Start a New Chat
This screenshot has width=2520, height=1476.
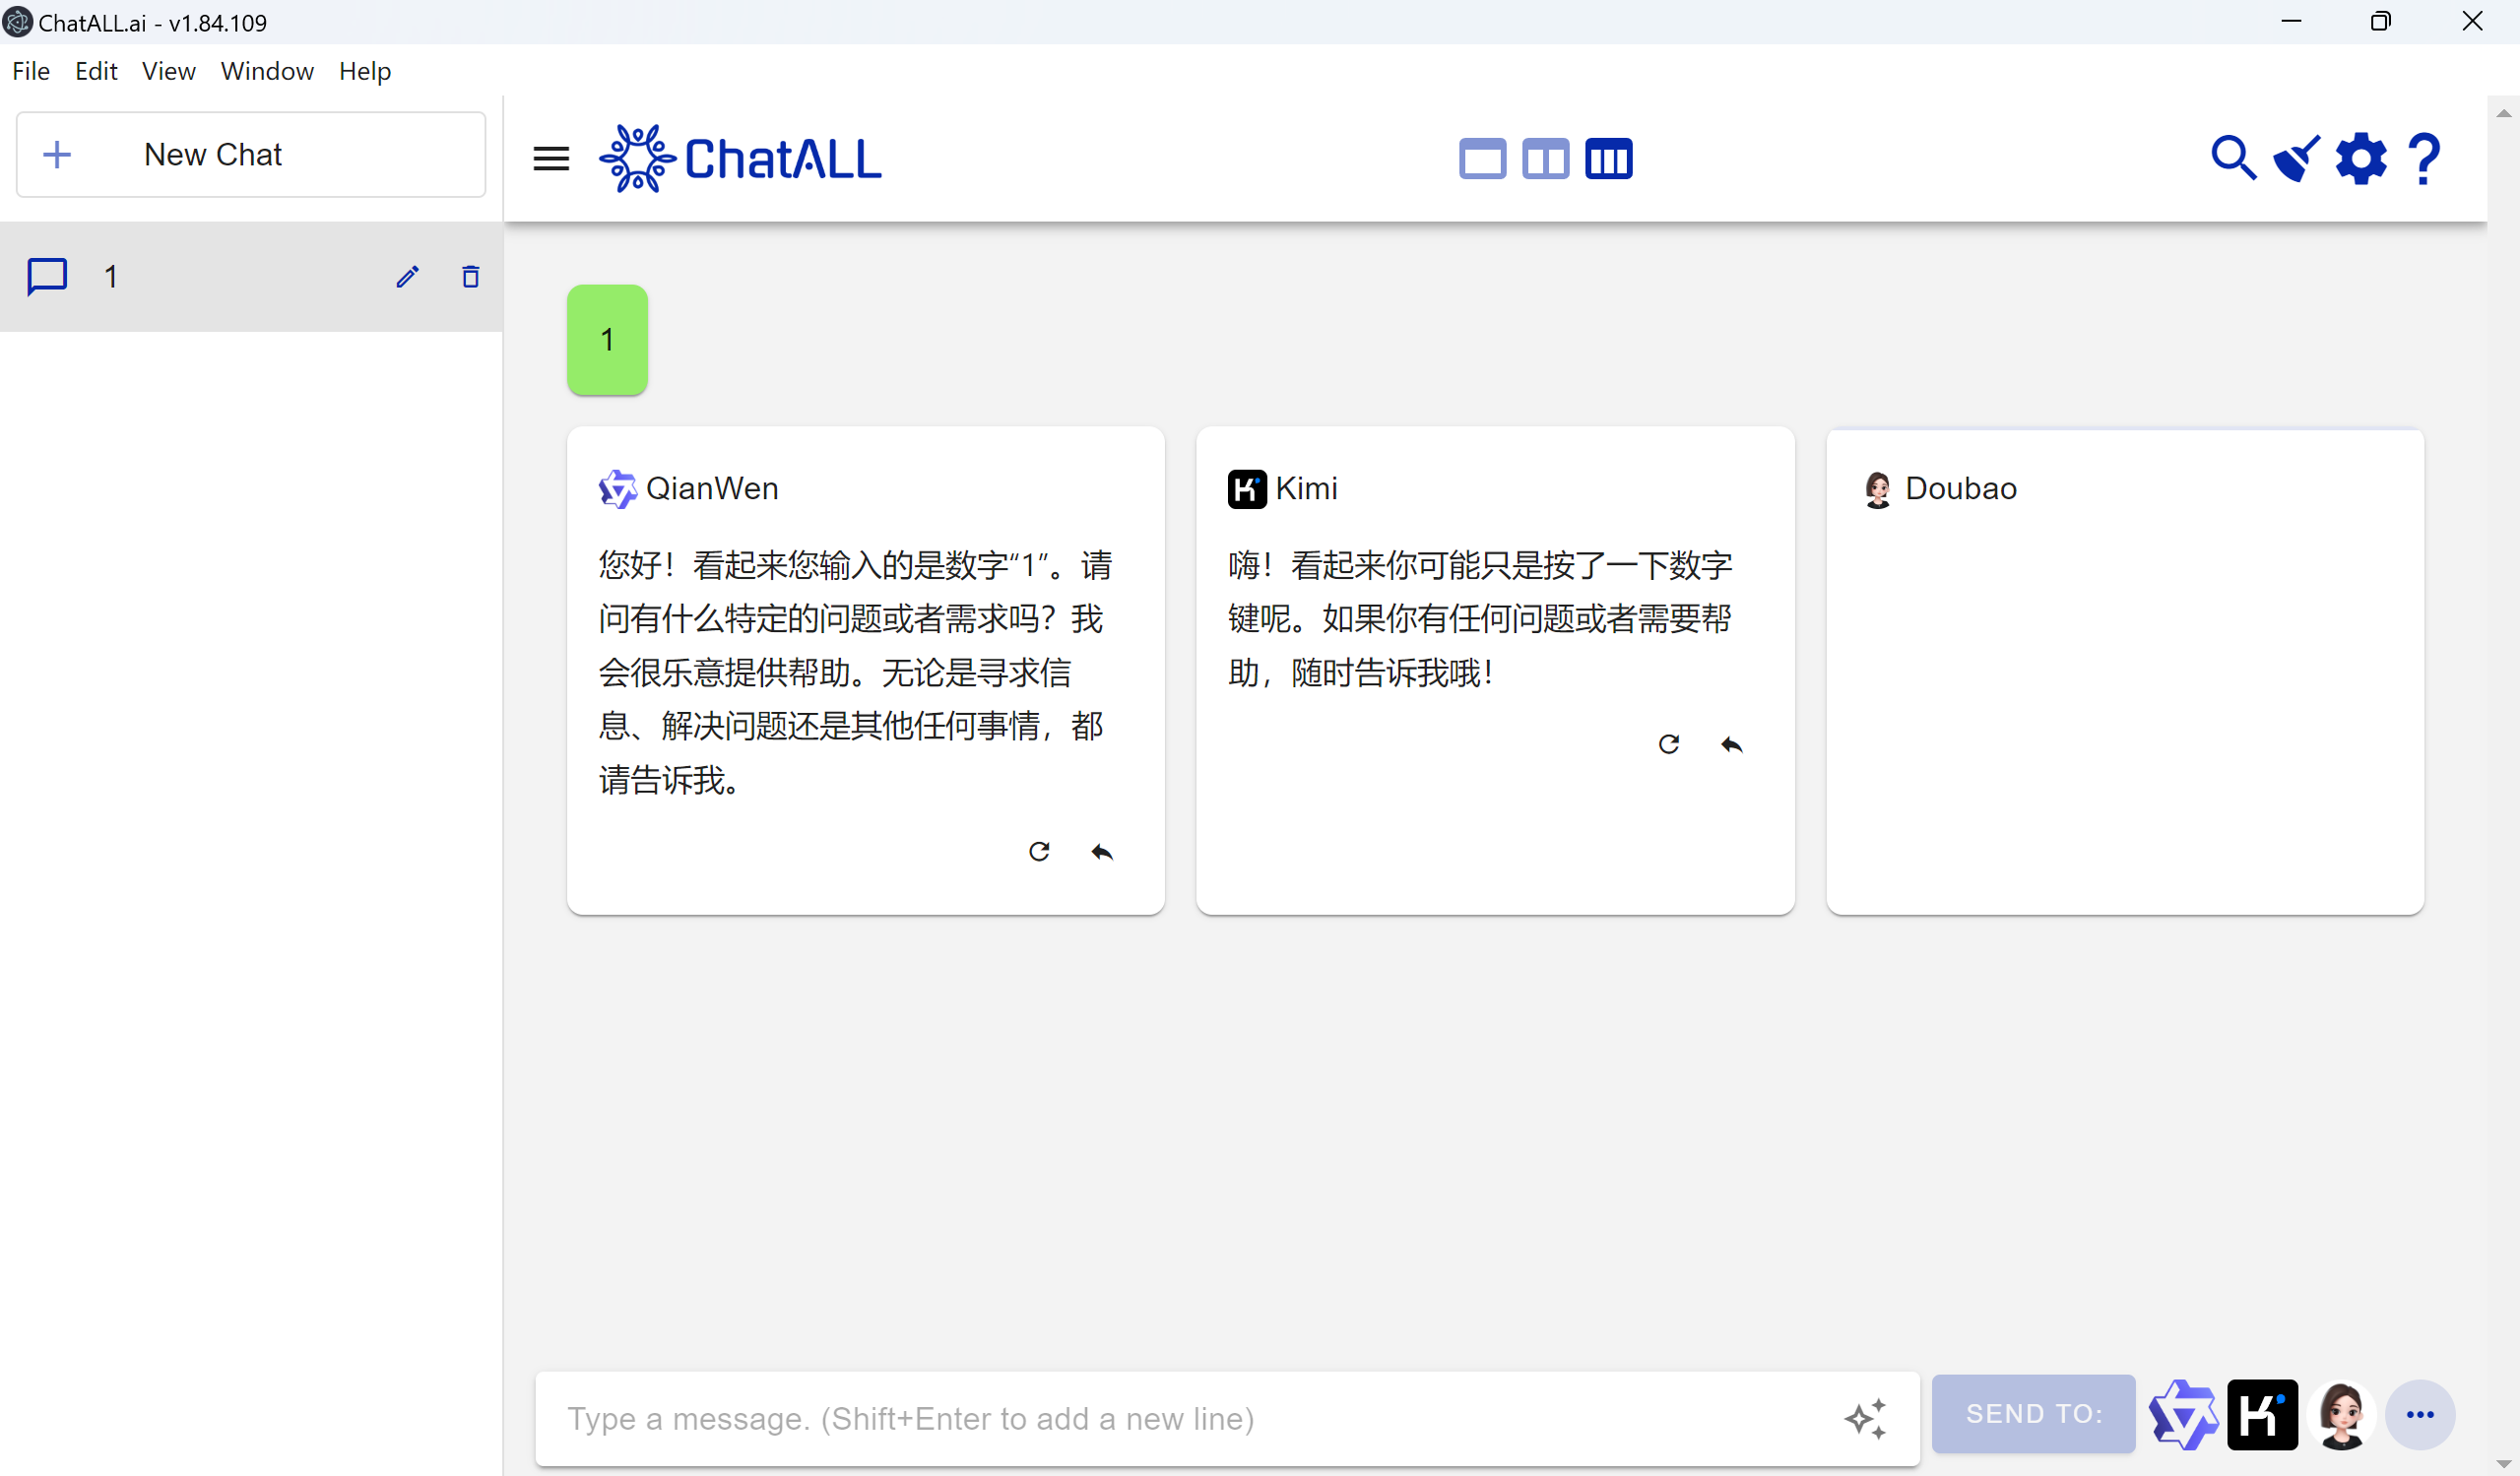point(250,154)
